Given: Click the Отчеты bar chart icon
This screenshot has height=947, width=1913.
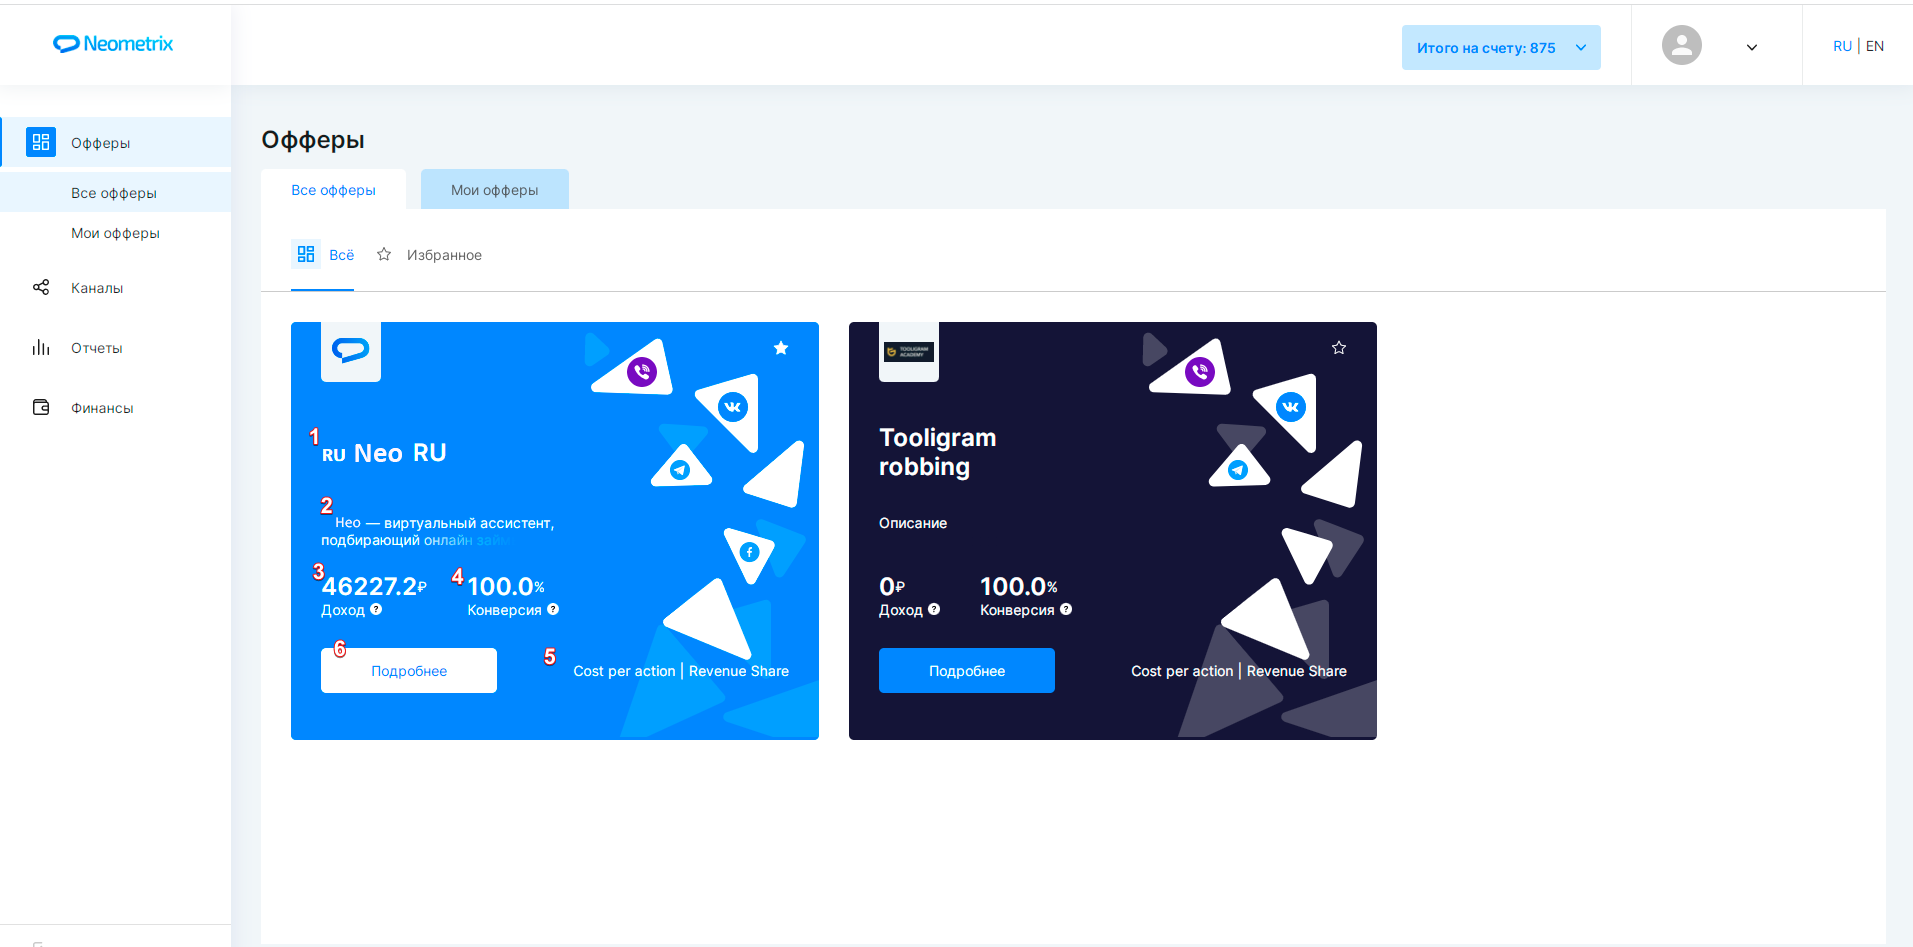Looking at the screenshot, I should click(41, 348).
